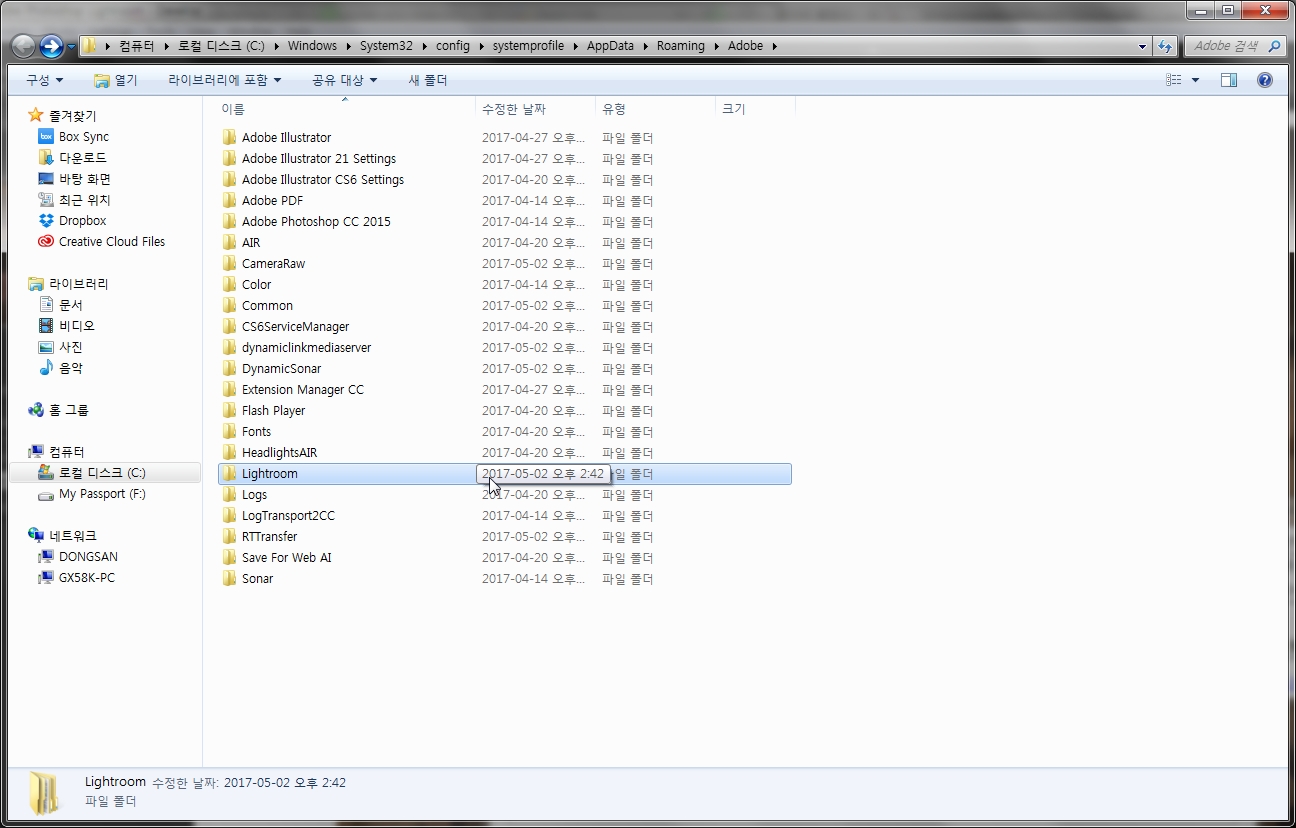Select 홈 그룹 in the sidebar
Screen dimensions: 1296x828
point(69,410)
